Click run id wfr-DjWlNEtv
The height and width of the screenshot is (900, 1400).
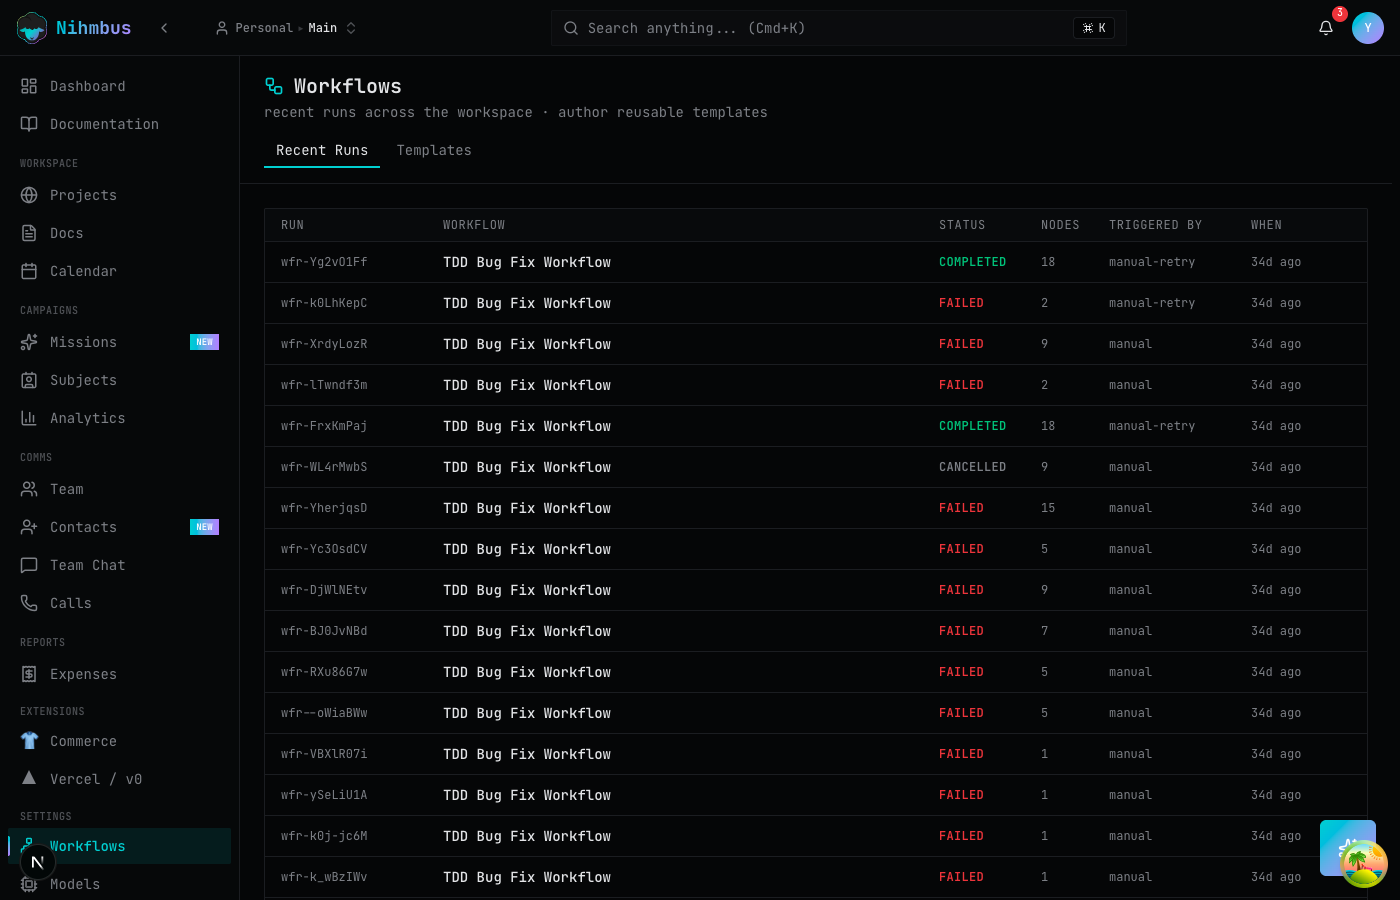324,590
